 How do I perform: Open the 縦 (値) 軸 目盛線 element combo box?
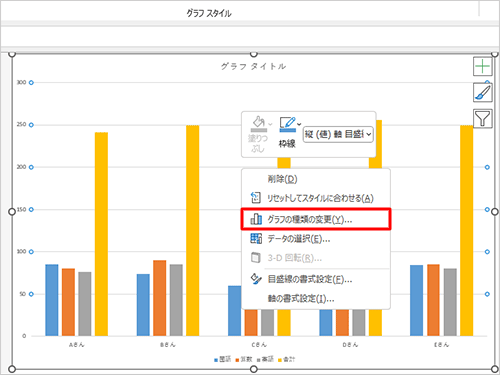coord(338,134)
